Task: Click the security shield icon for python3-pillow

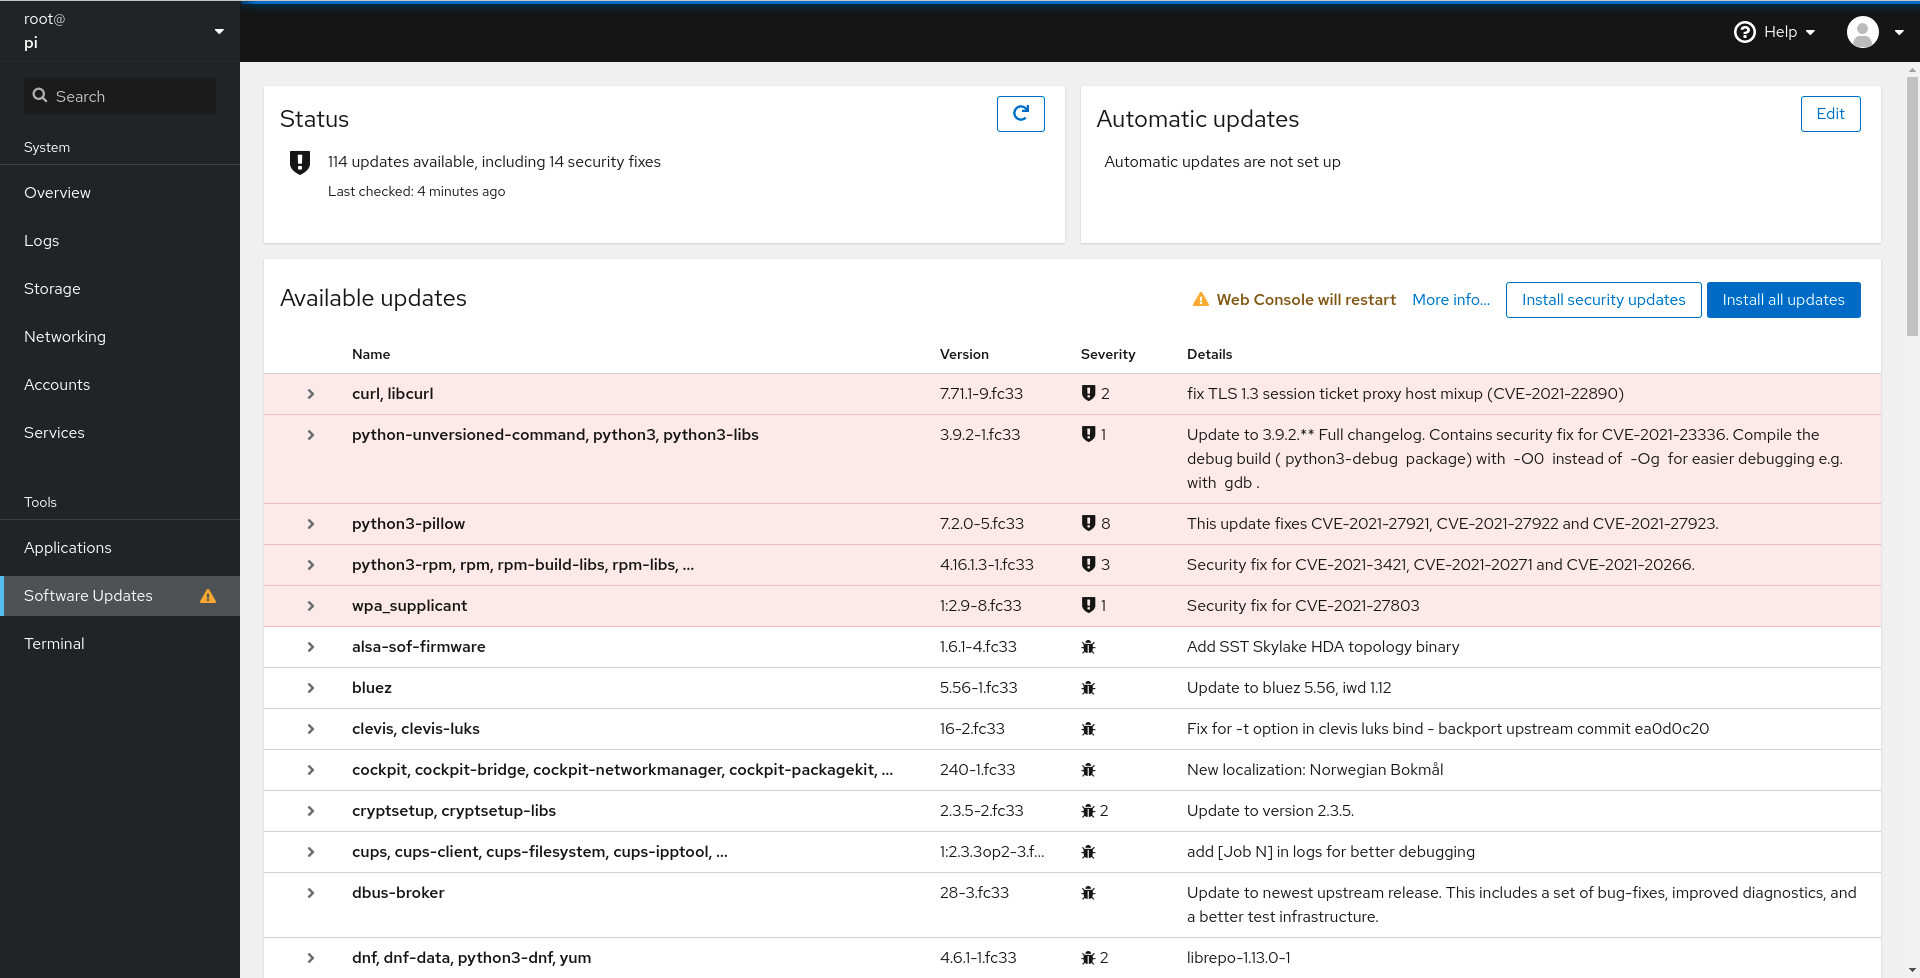Action: (1088, 523)
